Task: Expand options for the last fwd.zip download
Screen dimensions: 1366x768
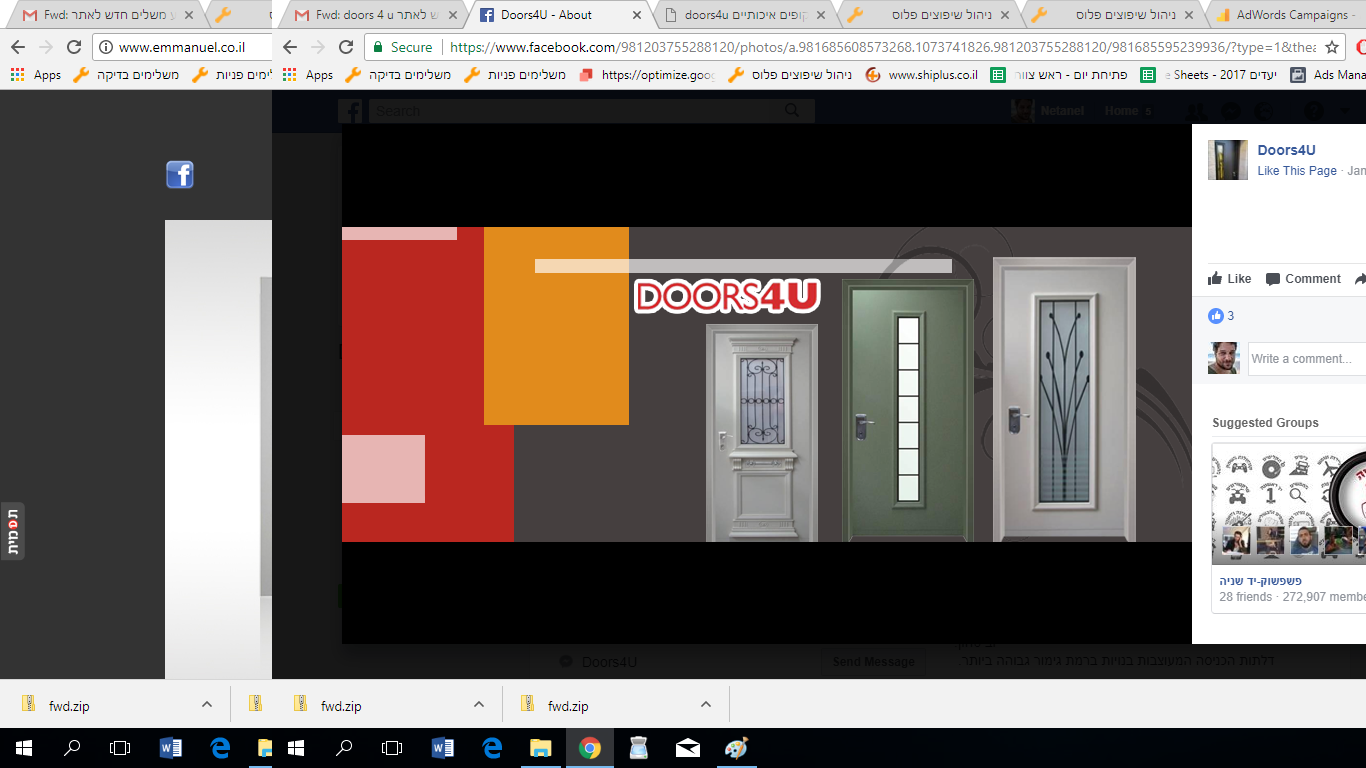Action: (706, 704)
